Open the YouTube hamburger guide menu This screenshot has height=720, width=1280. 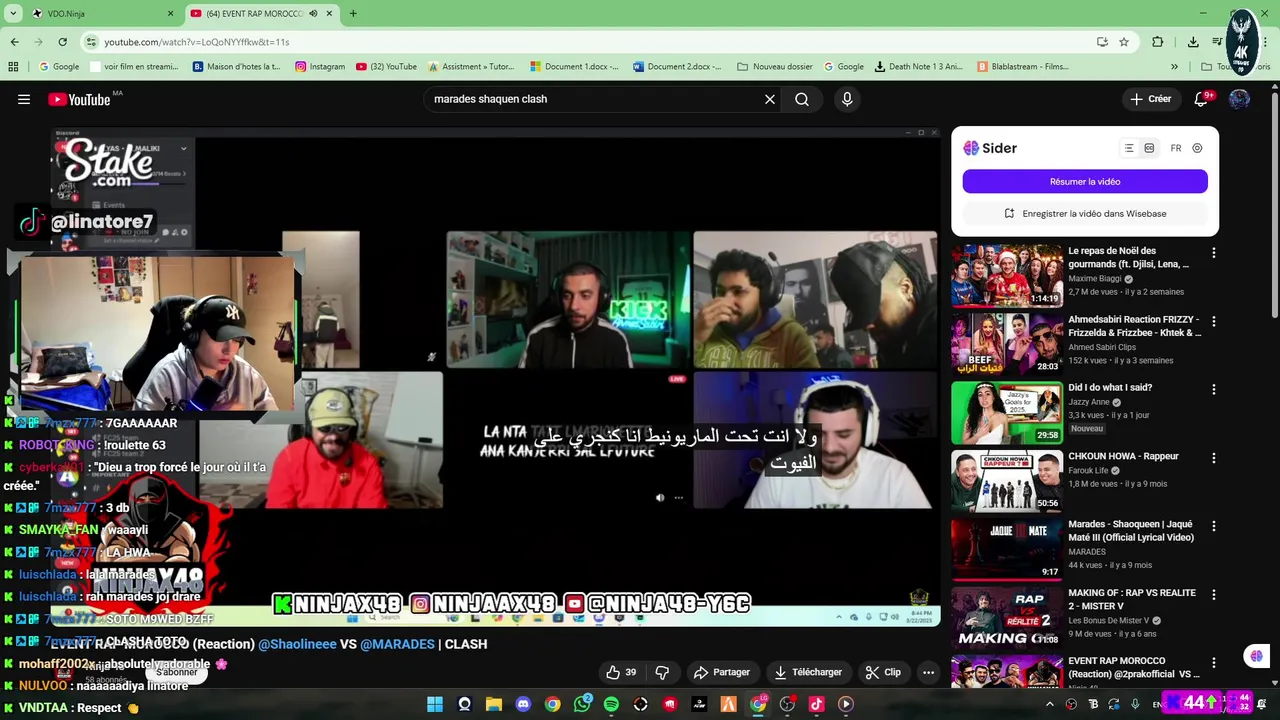tap(24, 99)
